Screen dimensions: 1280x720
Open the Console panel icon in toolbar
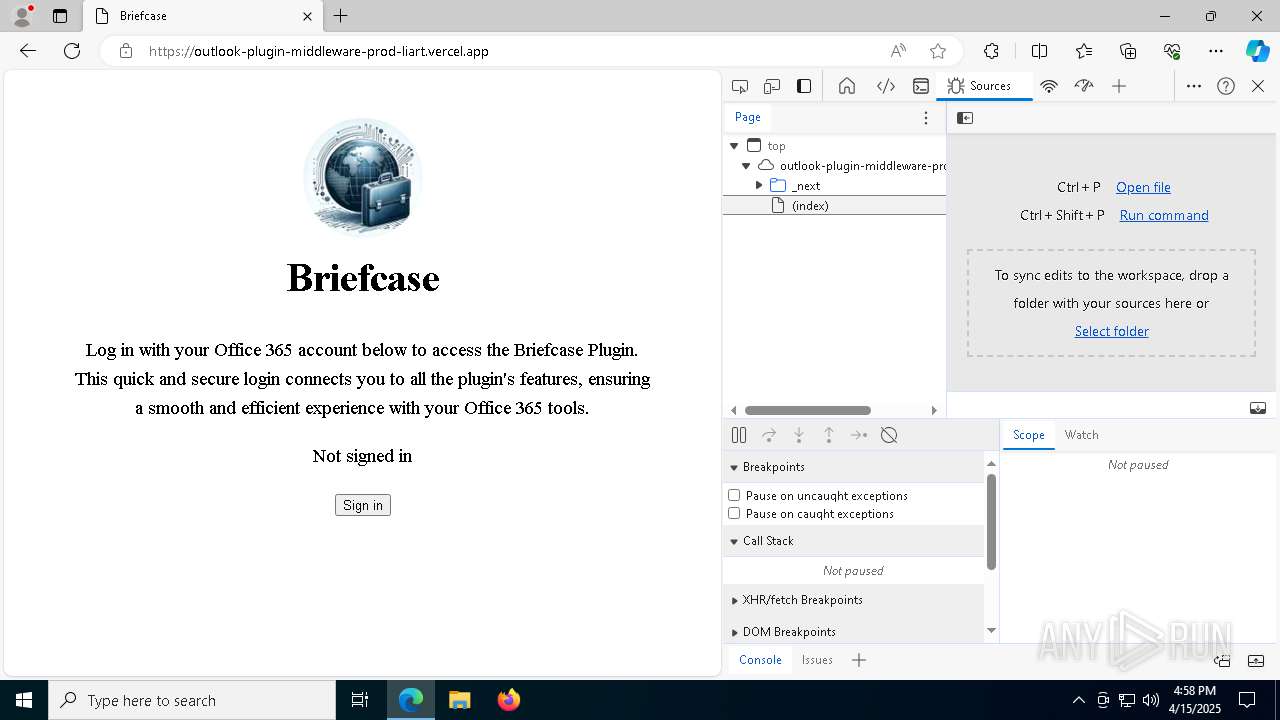pyautogui.click(x=921, y=86)
